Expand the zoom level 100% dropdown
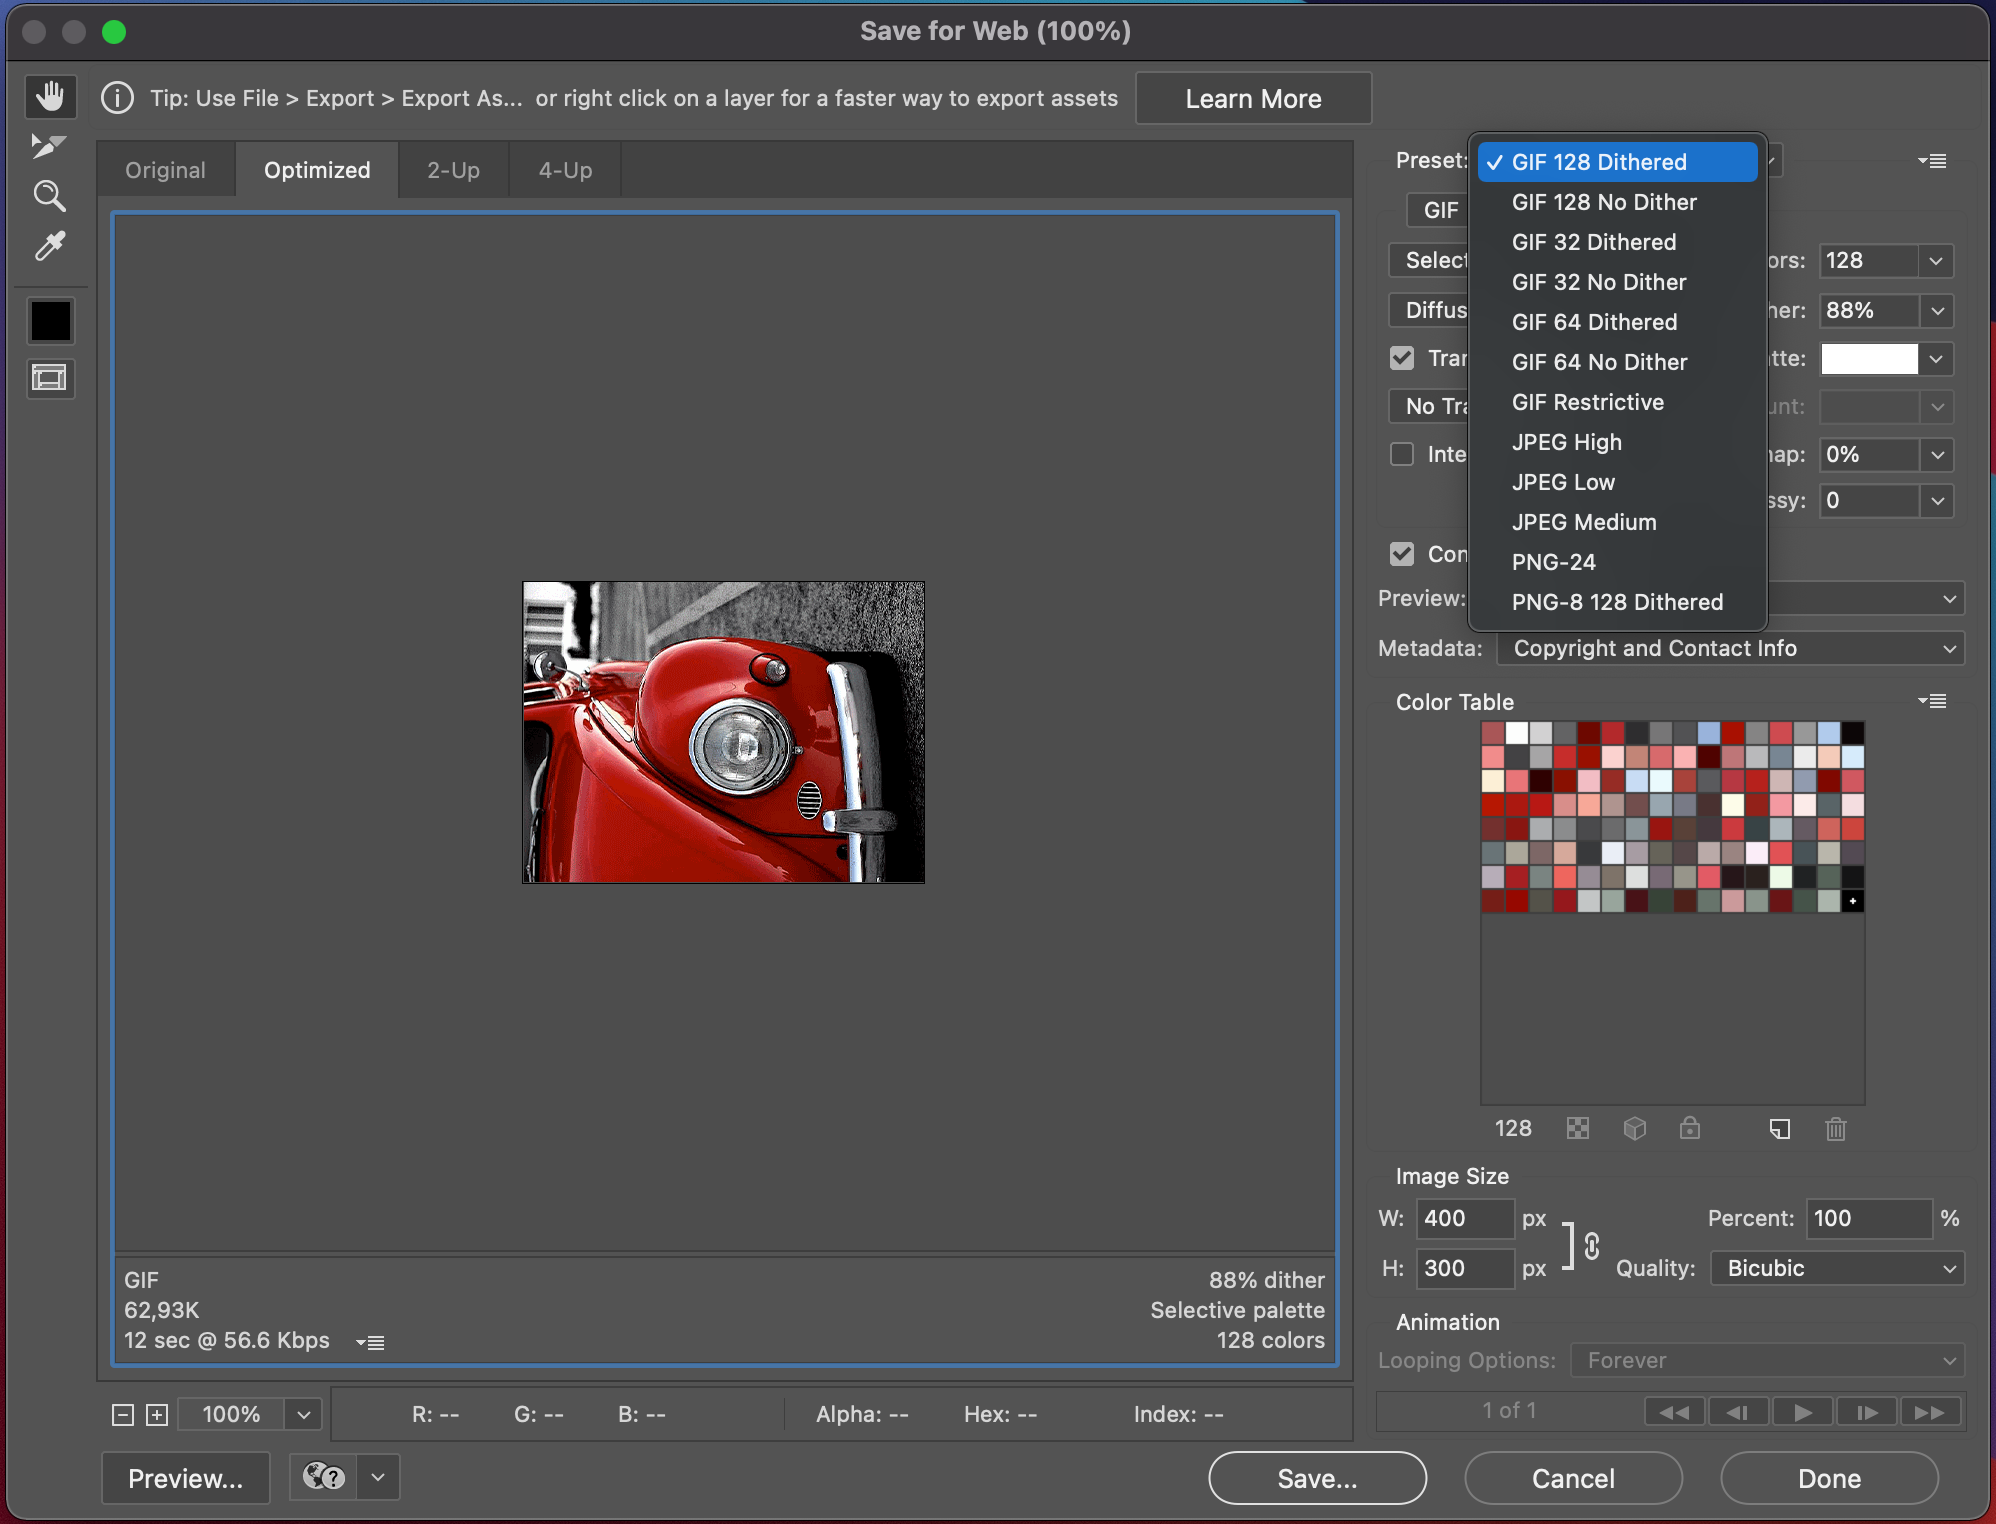Viewport: 1996px width, 1524px height. pos(304,1414)
